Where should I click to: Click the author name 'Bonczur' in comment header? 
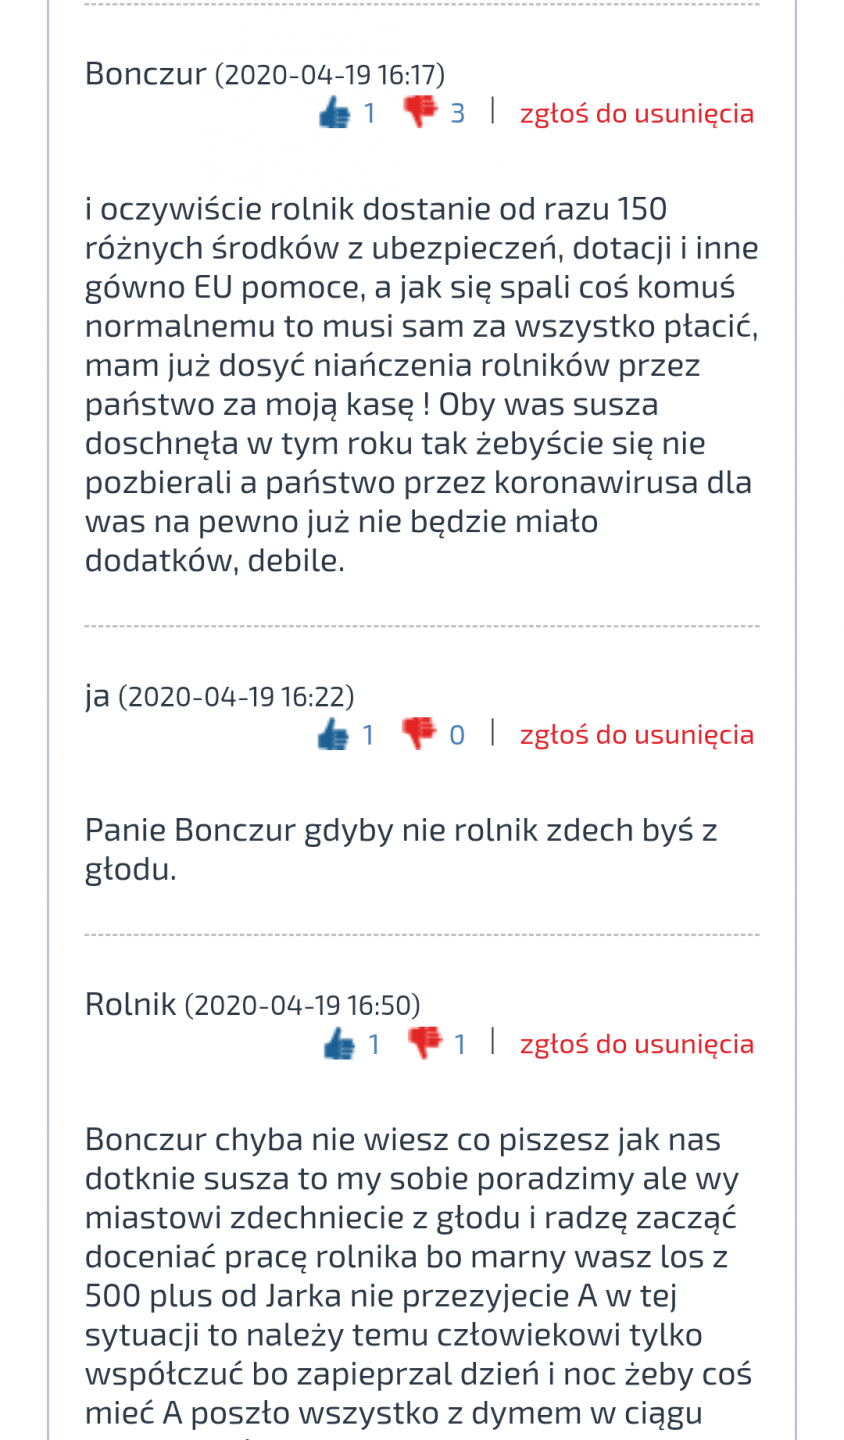pos(145,74)
